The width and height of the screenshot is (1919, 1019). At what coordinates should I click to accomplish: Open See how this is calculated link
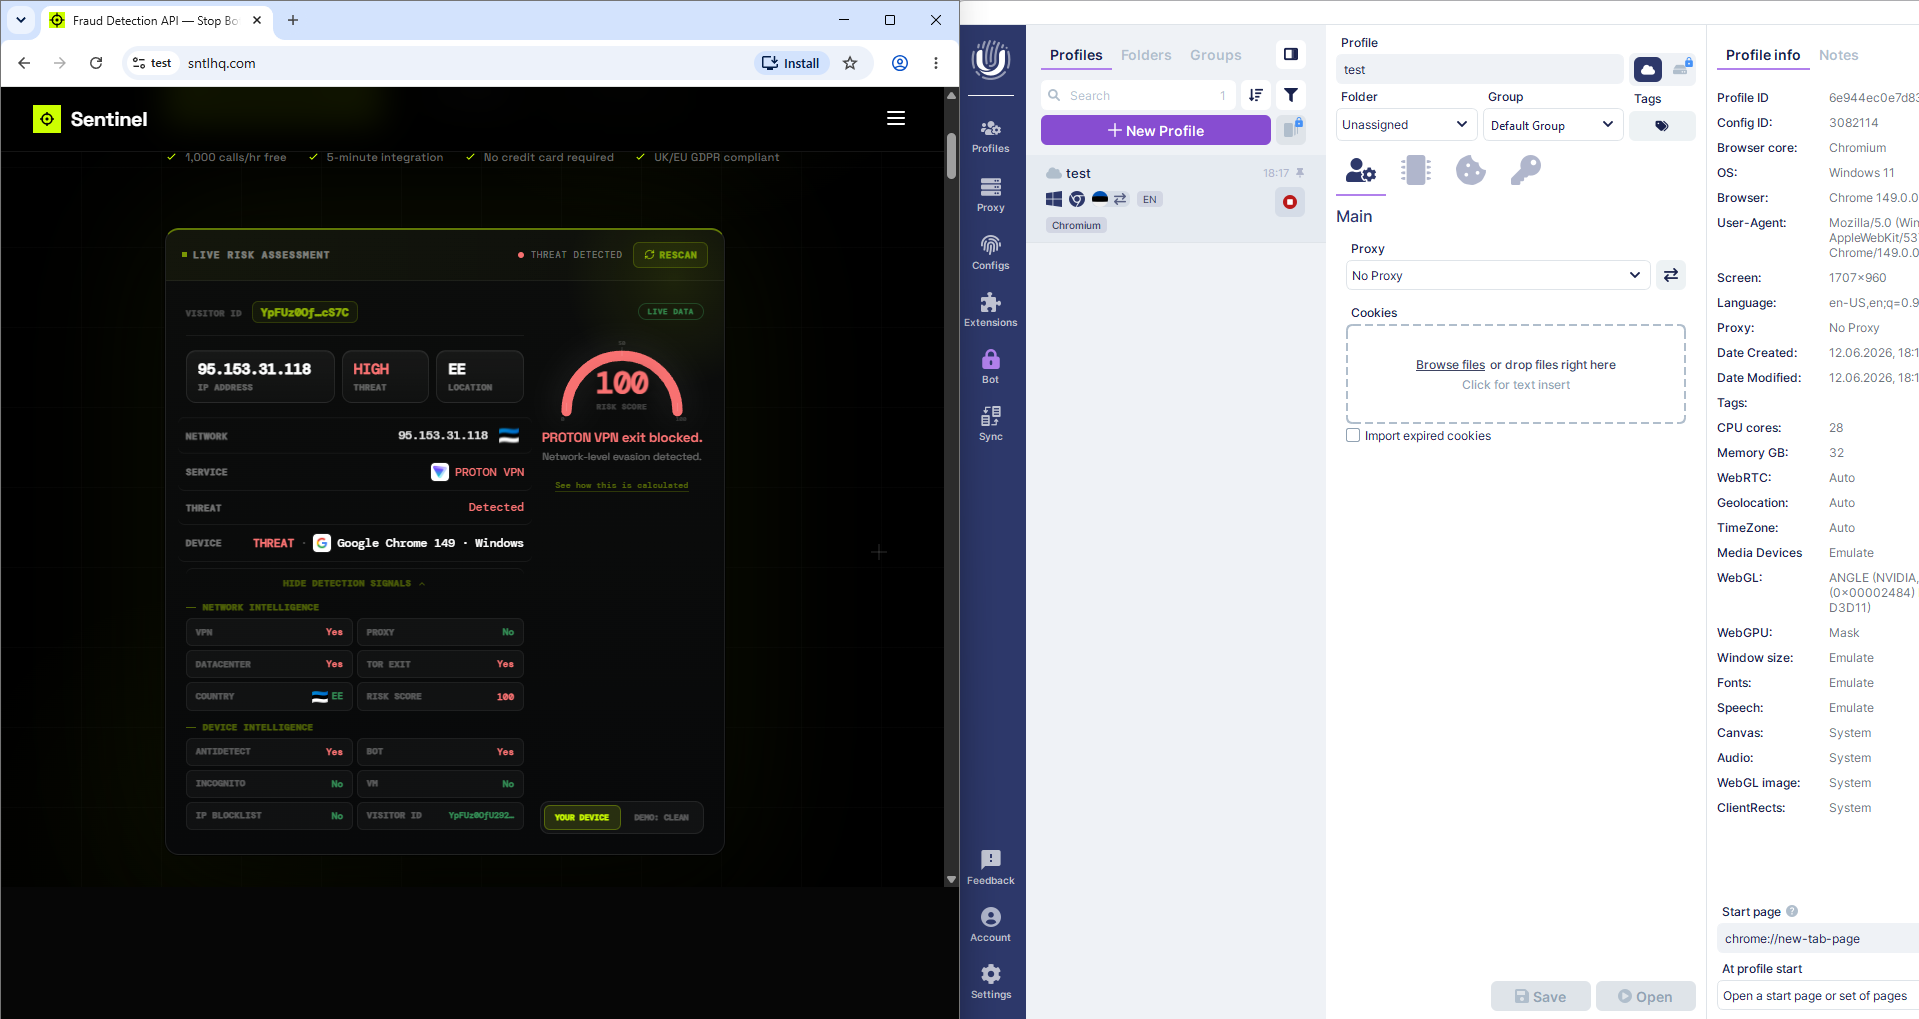point(621,485)
